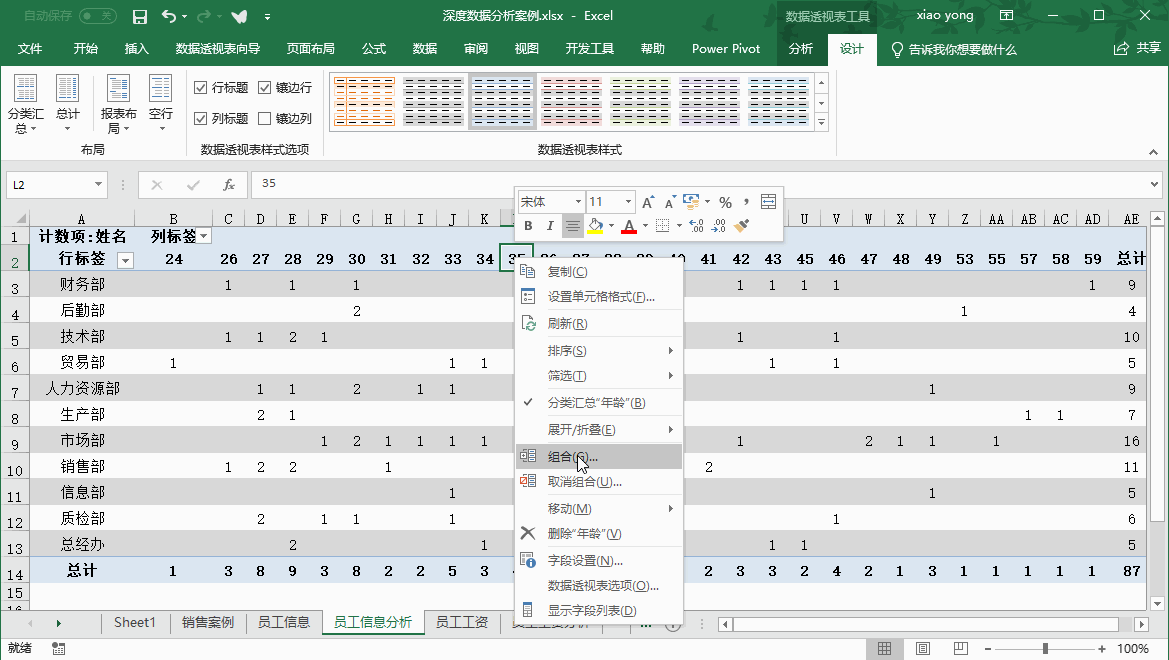Screen dimensions: 1169x660
Task: Click font color red swatch in mini toolbar
Action: (x=628, y=225)
